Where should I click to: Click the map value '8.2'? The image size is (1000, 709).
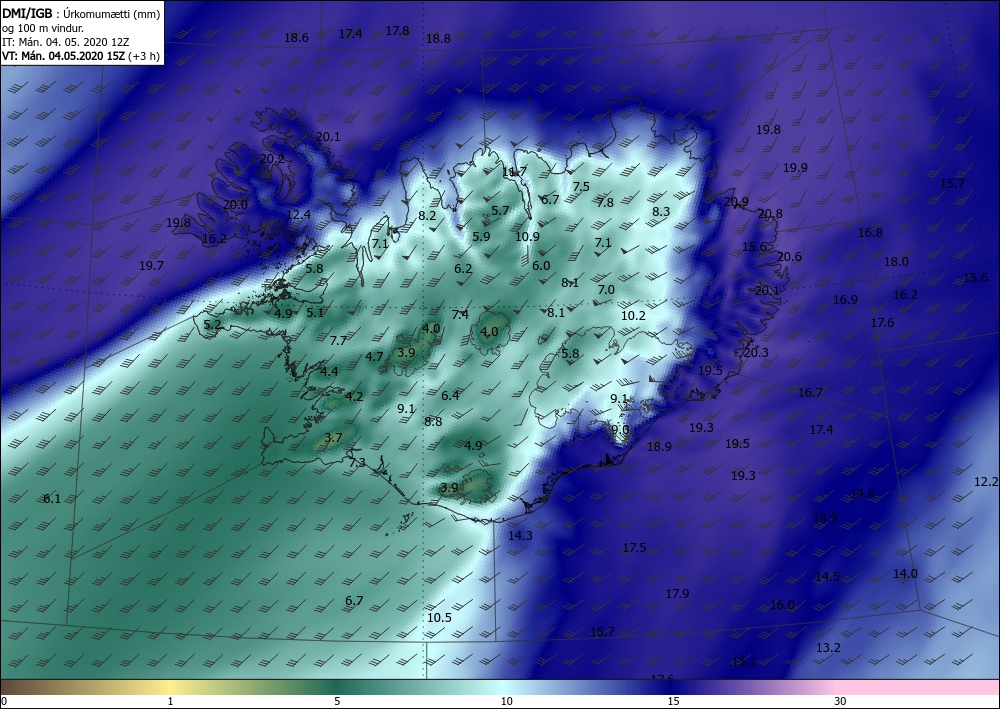[427, 216]
